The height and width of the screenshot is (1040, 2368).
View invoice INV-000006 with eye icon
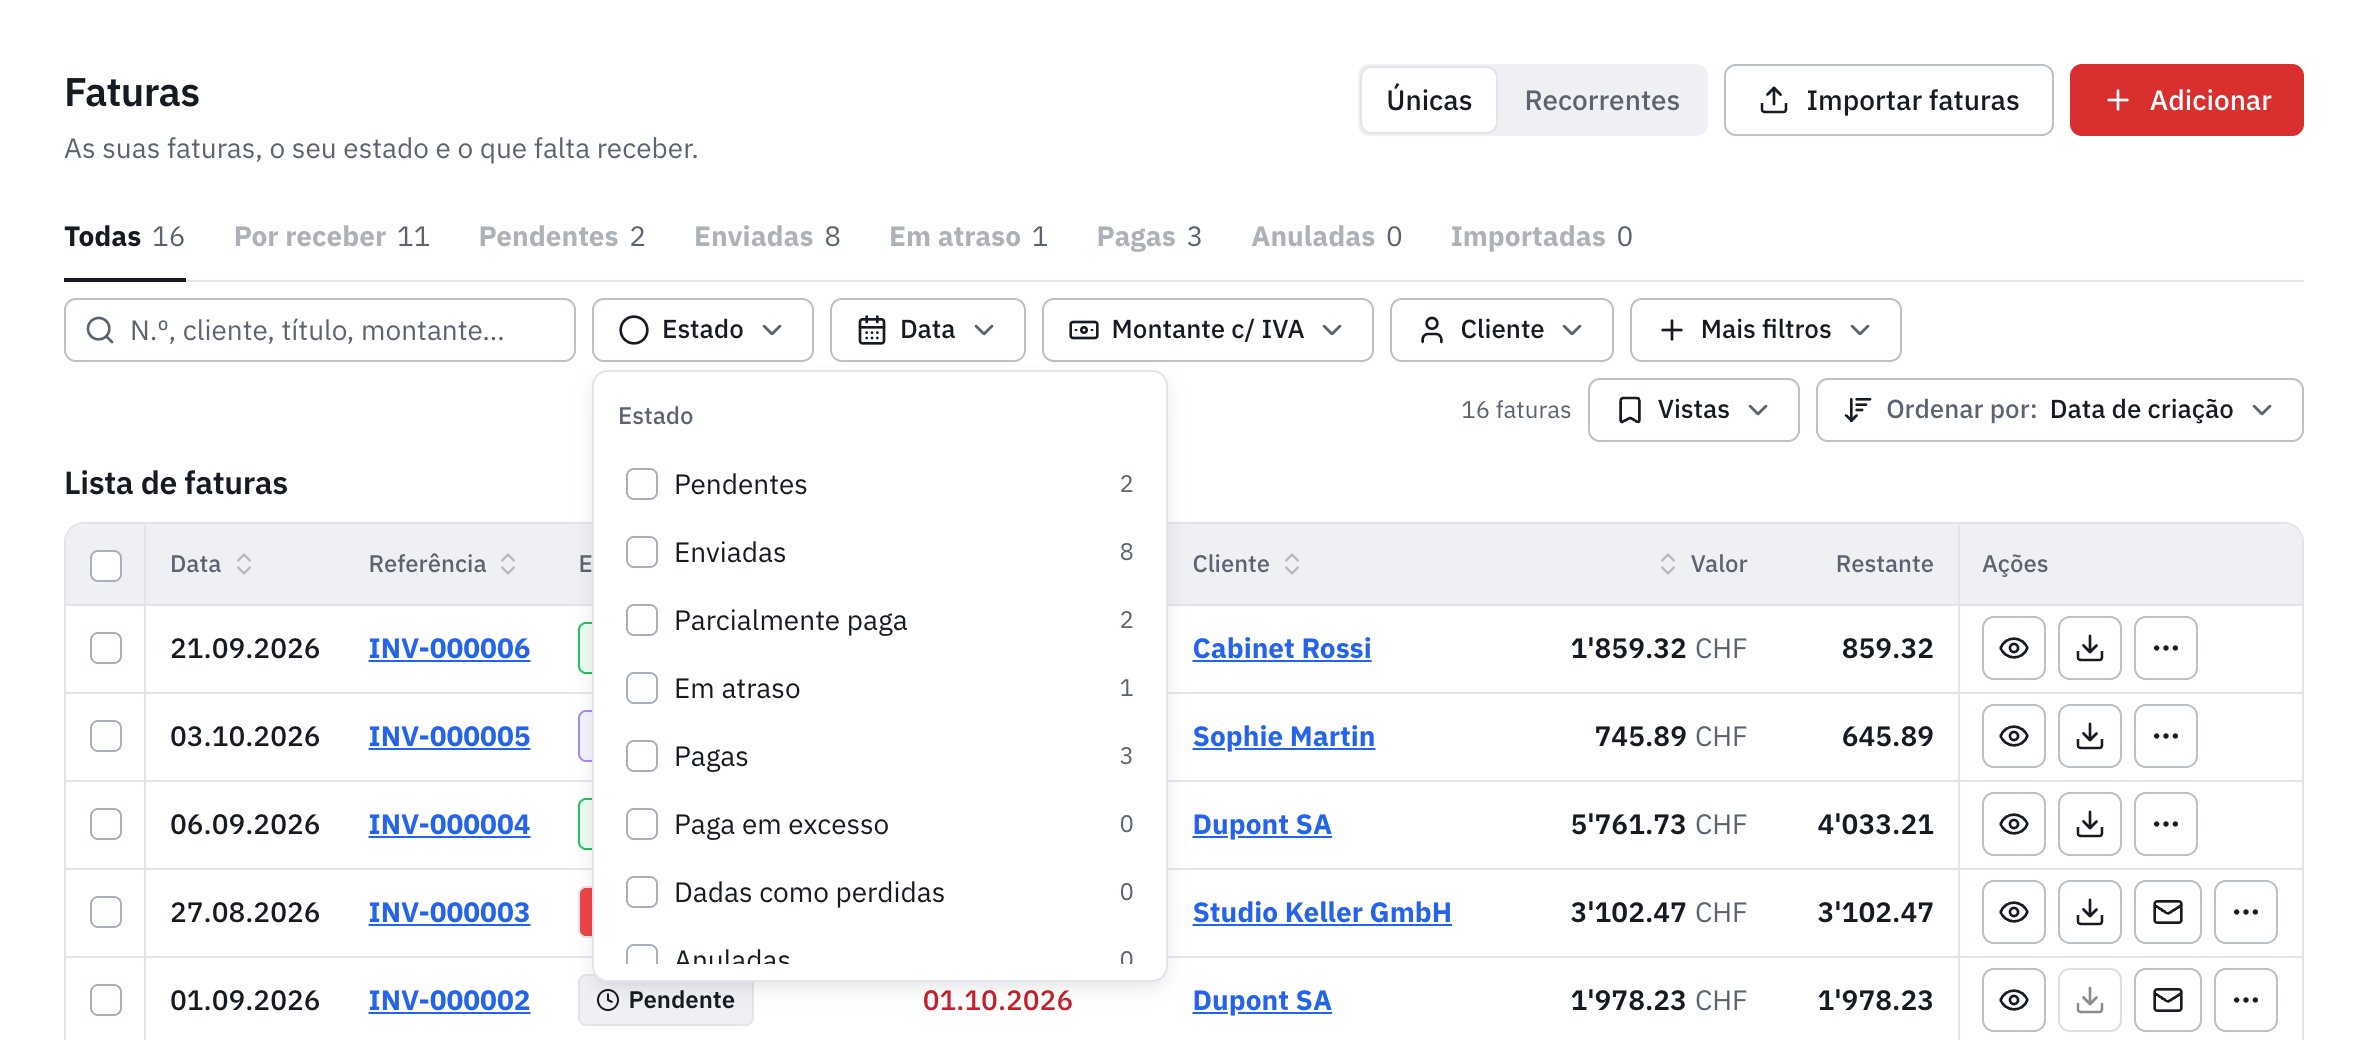[2013, 648]
